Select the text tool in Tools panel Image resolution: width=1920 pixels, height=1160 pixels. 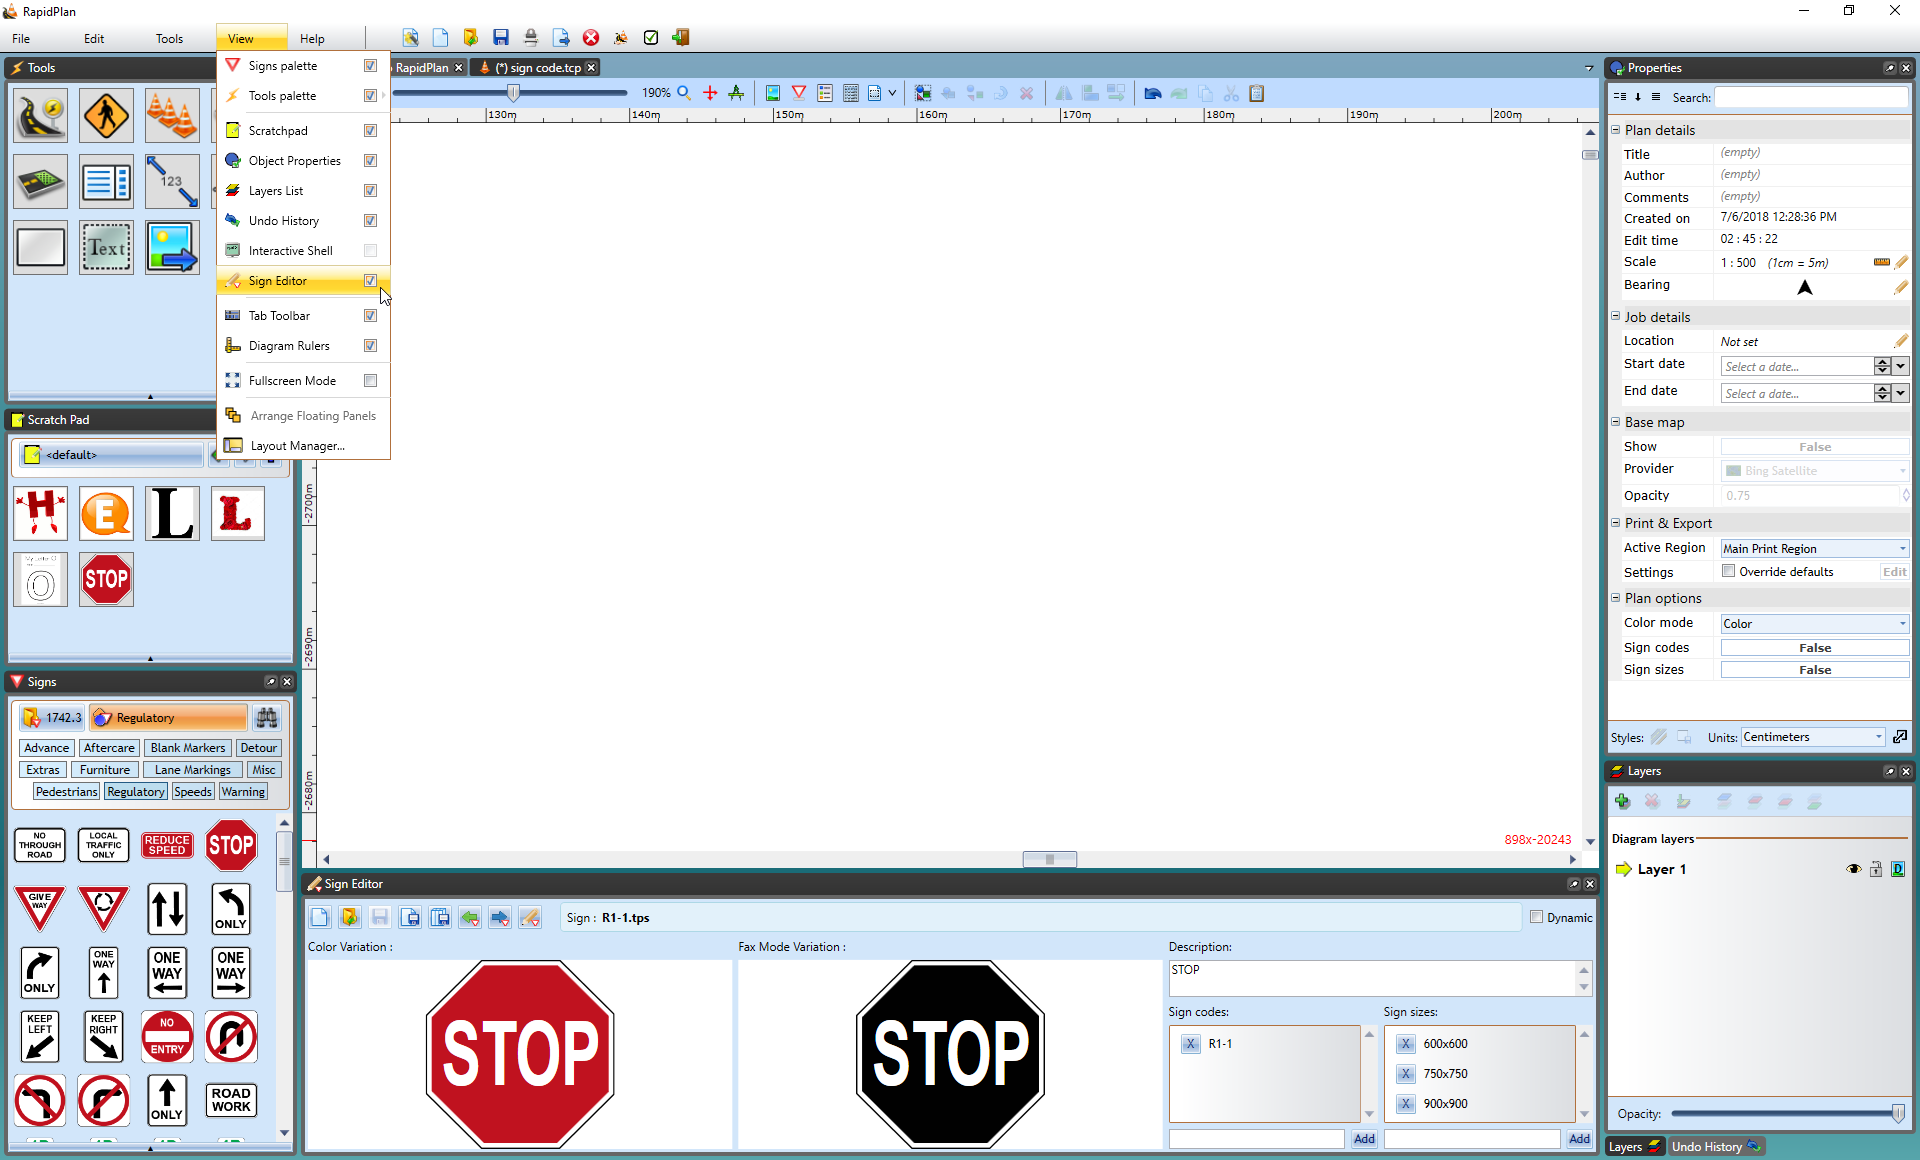point(106,248)
